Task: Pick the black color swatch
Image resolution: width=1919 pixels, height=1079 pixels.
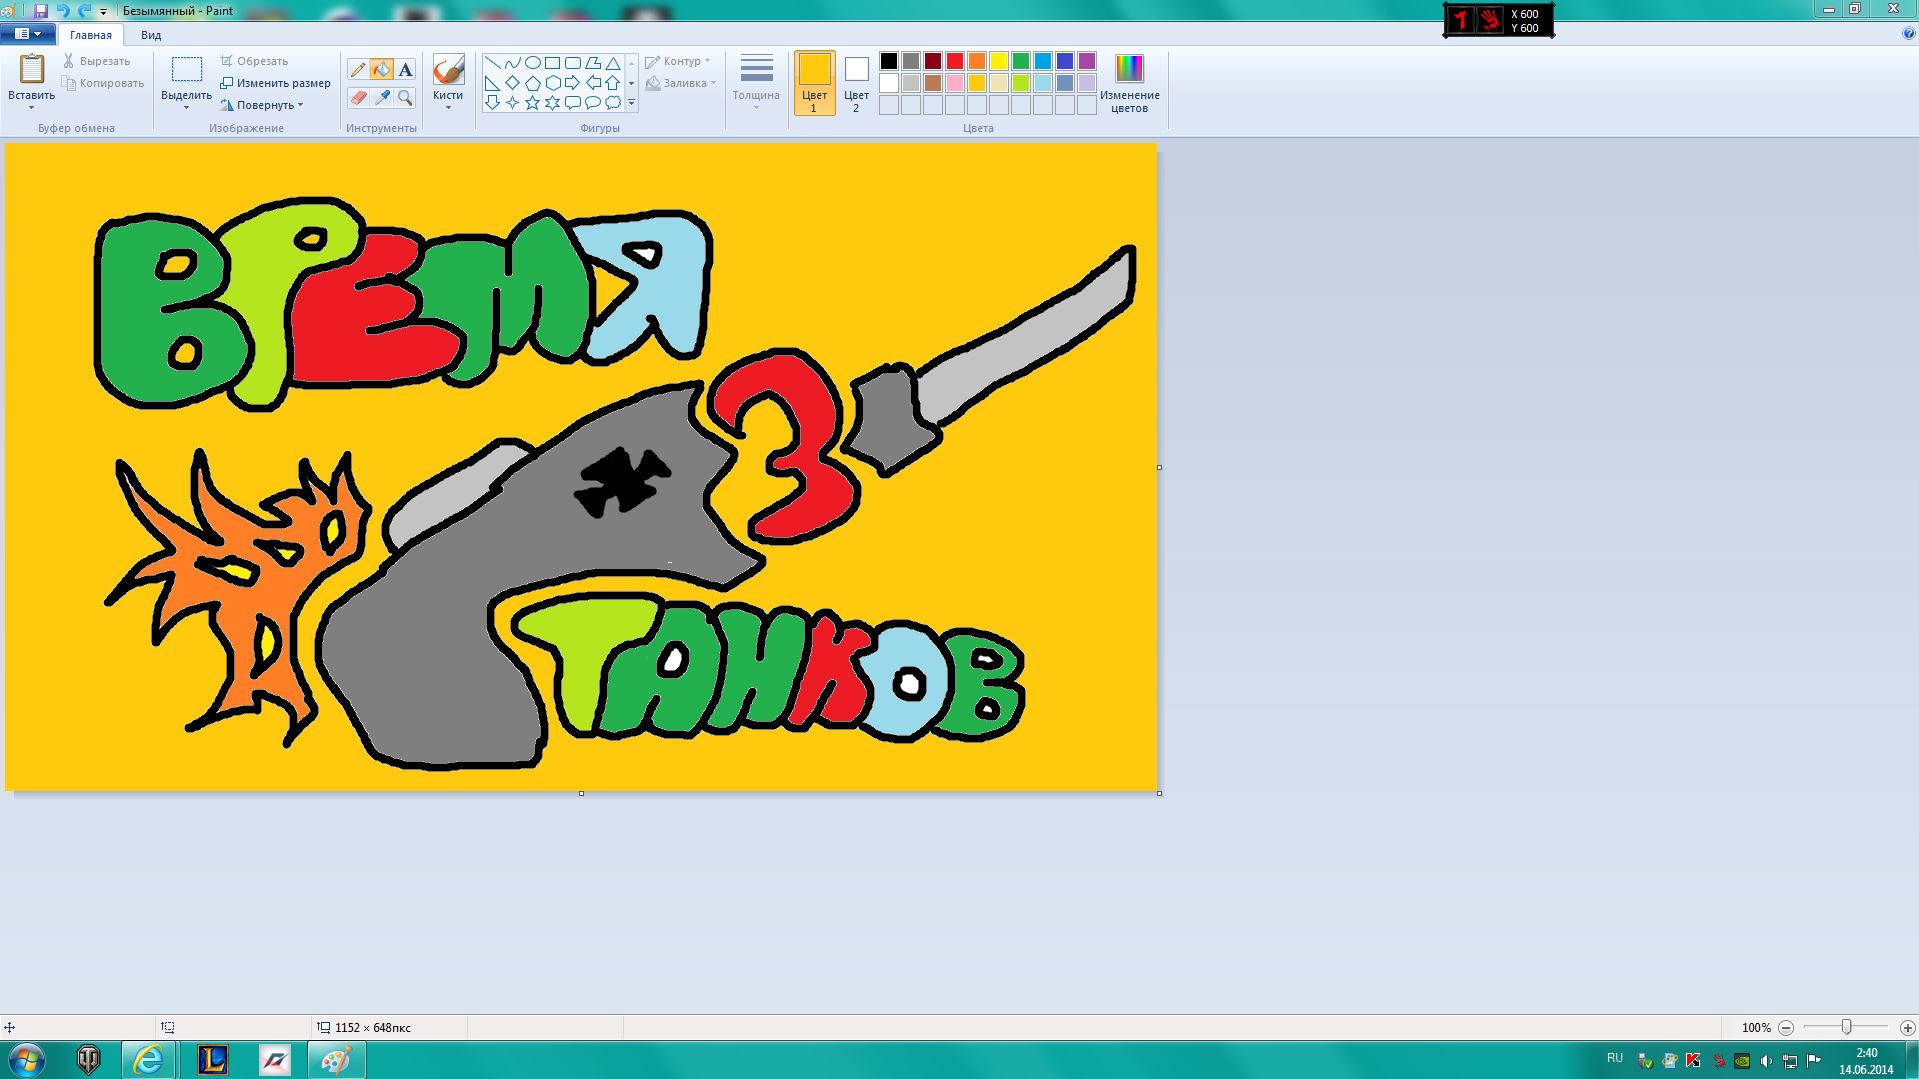Action: (889, 61)
